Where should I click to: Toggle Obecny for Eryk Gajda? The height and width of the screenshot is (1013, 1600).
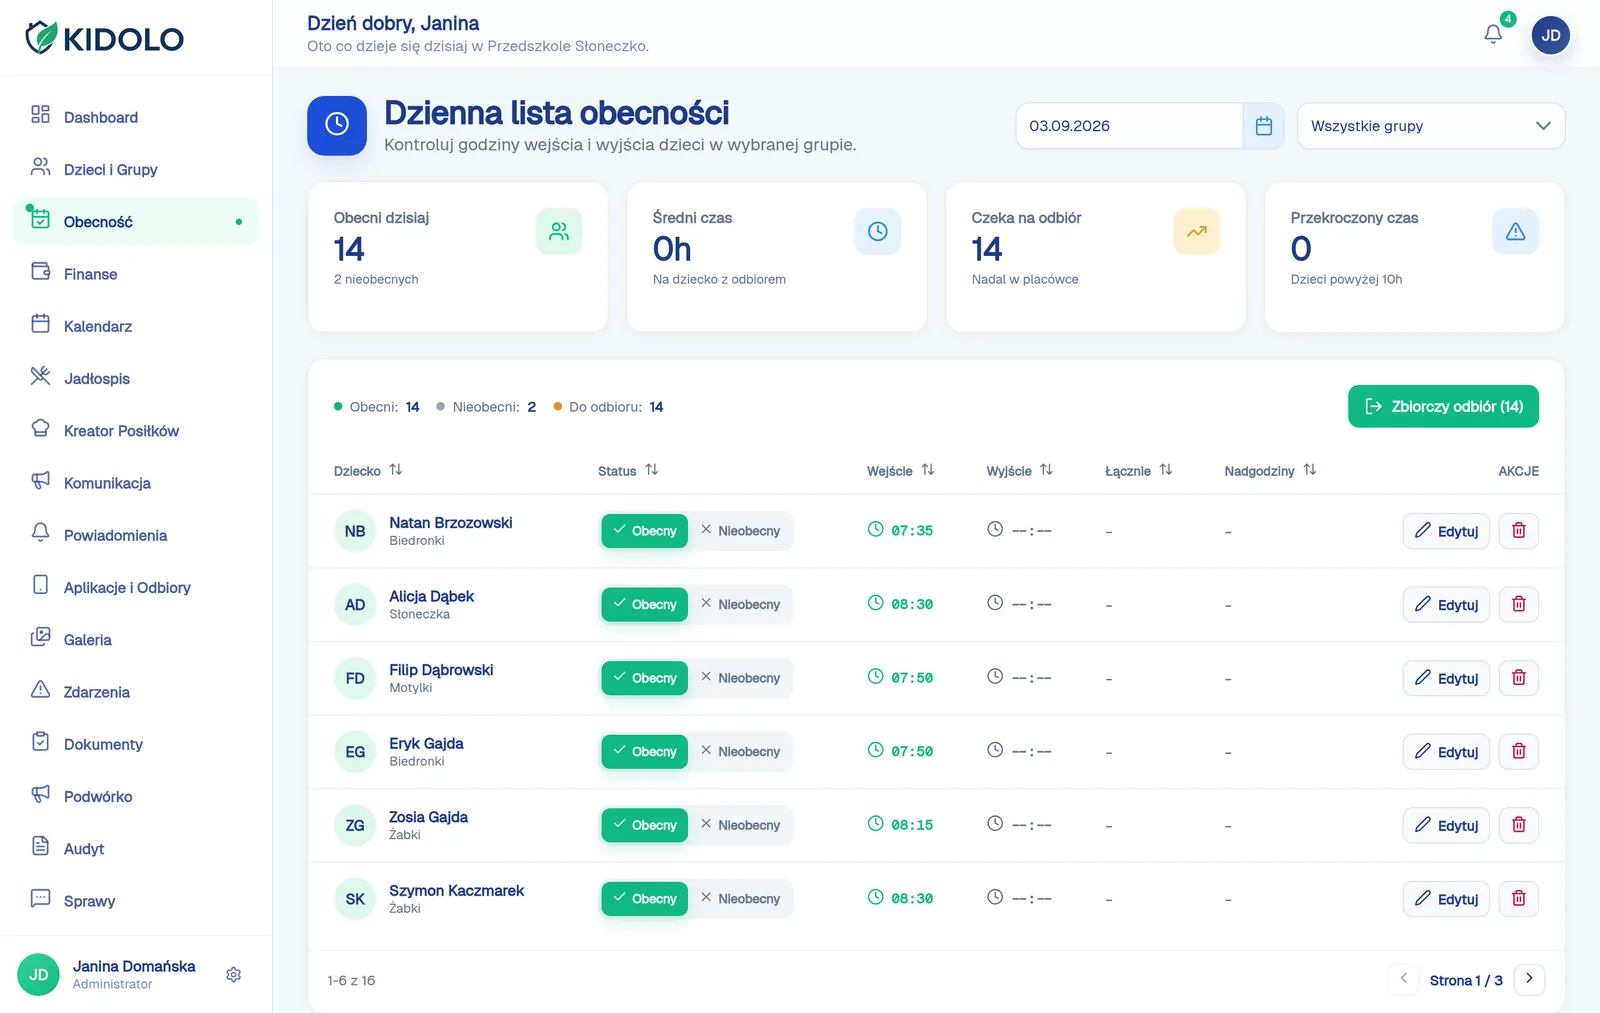click(645, 751)
